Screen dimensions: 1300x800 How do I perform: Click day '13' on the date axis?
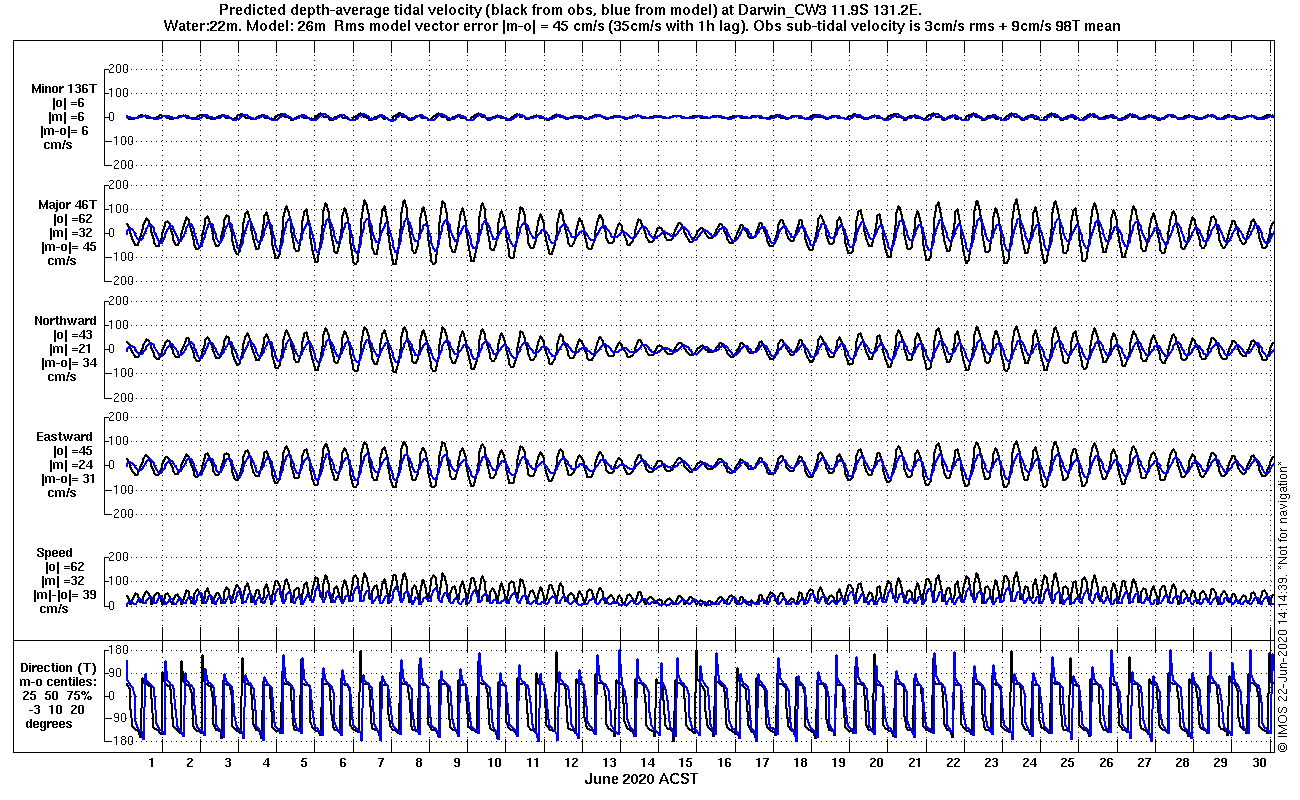(x=609, y=763)
